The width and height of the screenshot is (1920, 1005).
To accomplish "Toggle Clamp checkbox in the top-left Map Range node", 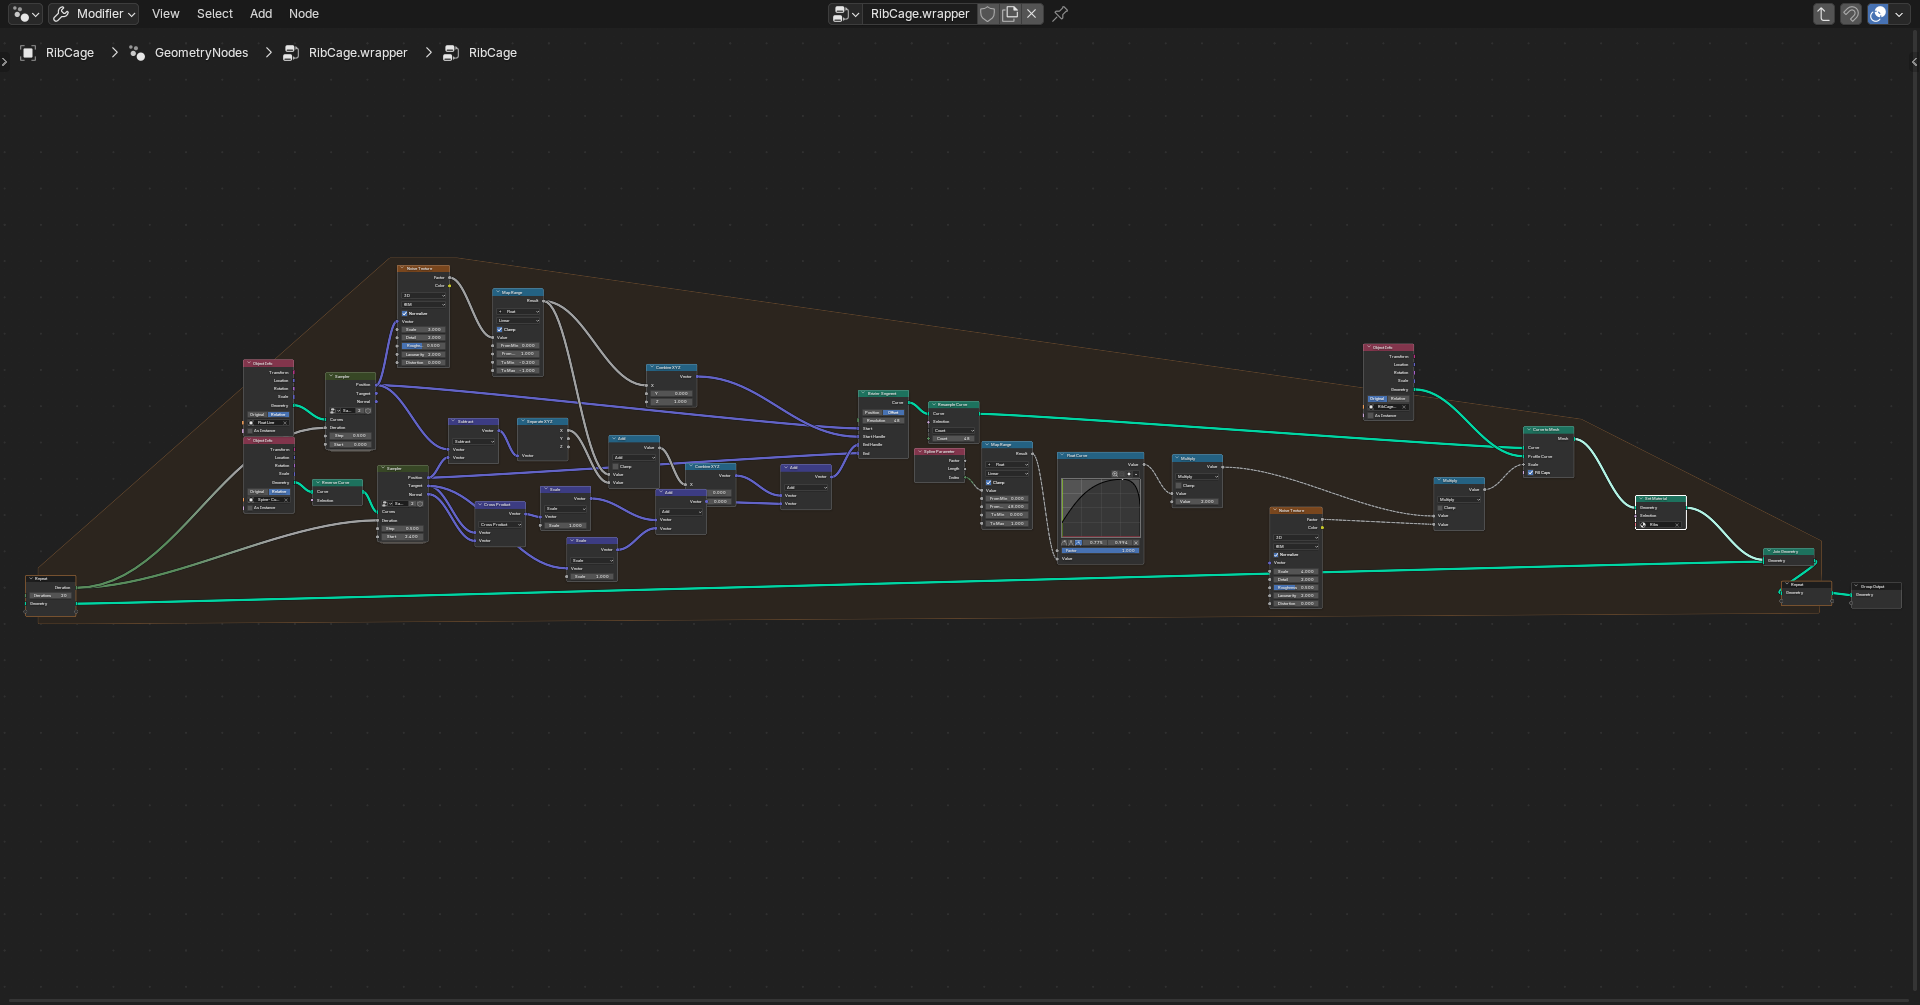I will [500, 329].
